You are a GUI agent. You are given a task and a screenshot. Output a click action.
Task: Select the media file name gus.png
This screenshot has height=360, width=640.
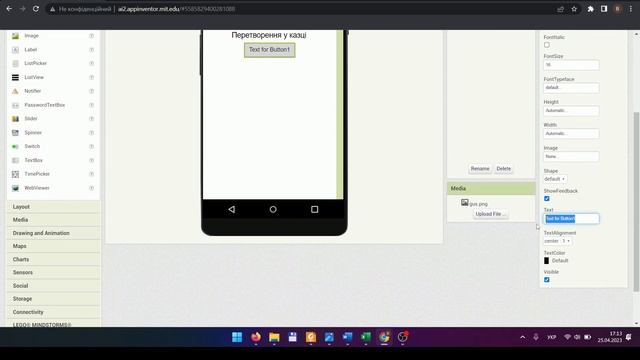(479, 204)
